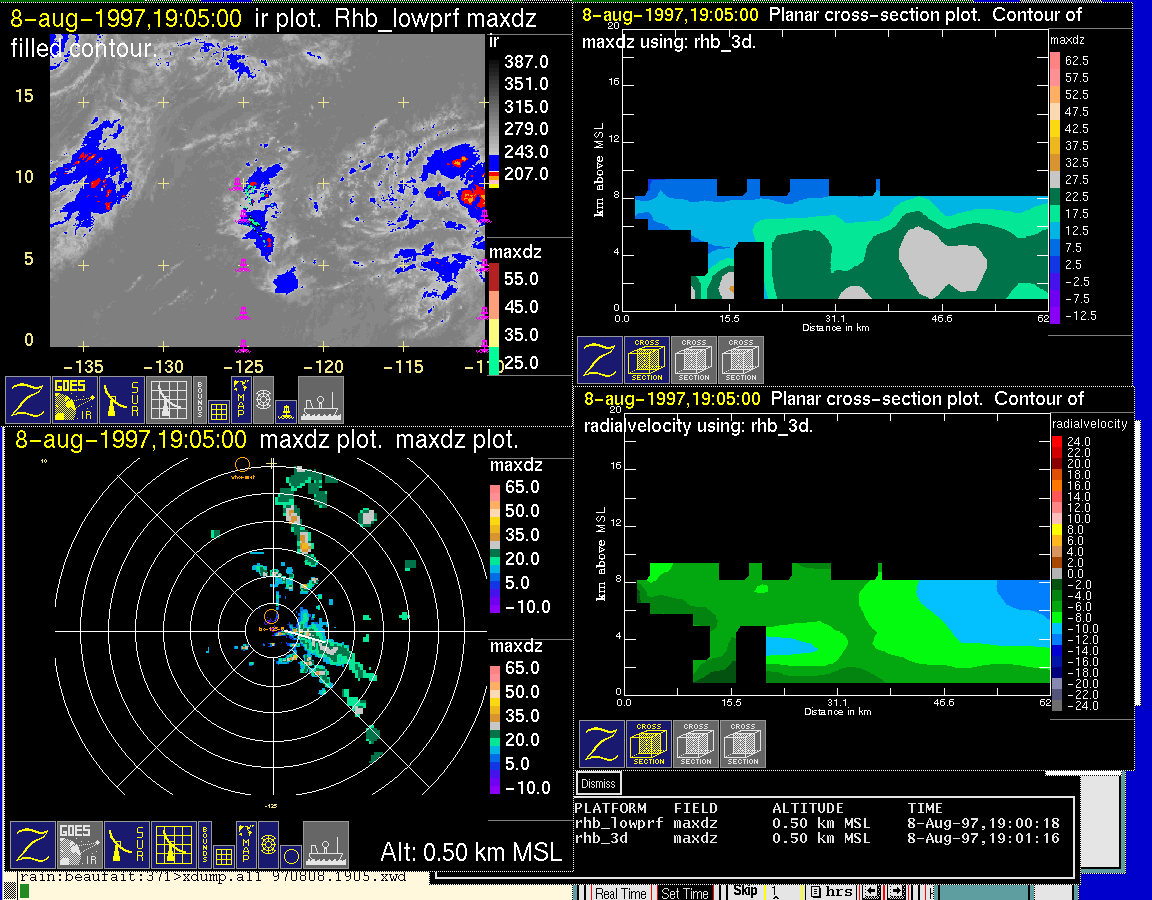This screenshot has width=1152, height=900.
Task: Click the Set Time button
Action: [x=685, y=893]
